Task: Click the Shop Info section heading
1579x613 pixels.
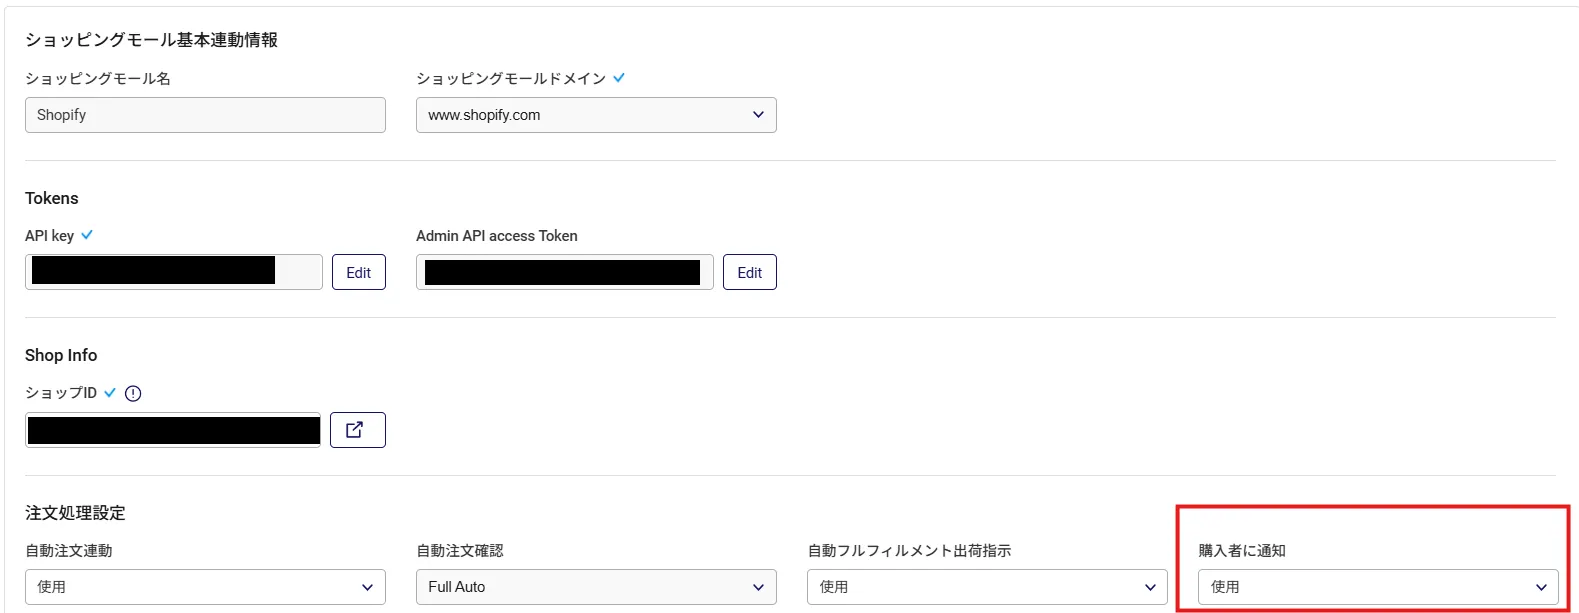Action: (x=61, y=355)
